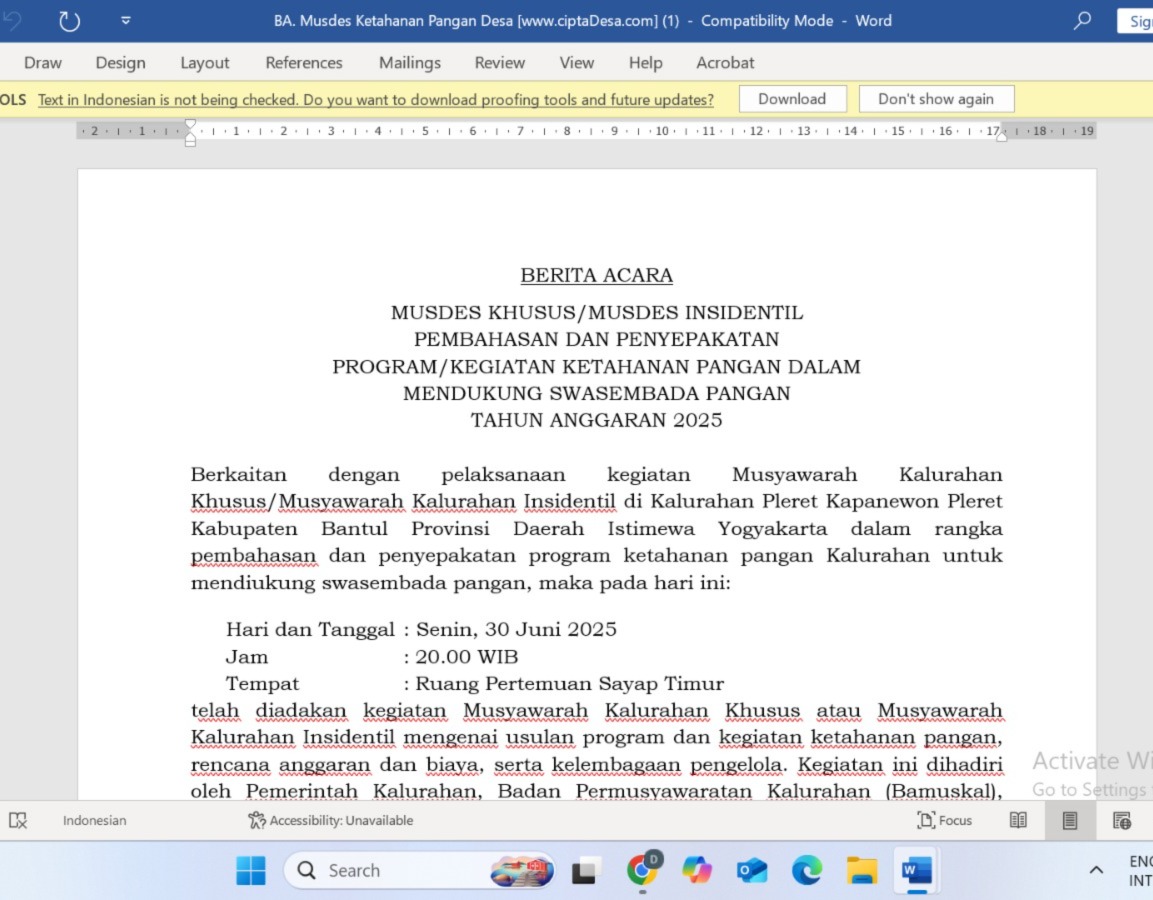Viewport: 1153px width, 900px height.
Task: Open File Explorer from the taskbar
Action: 862,871
